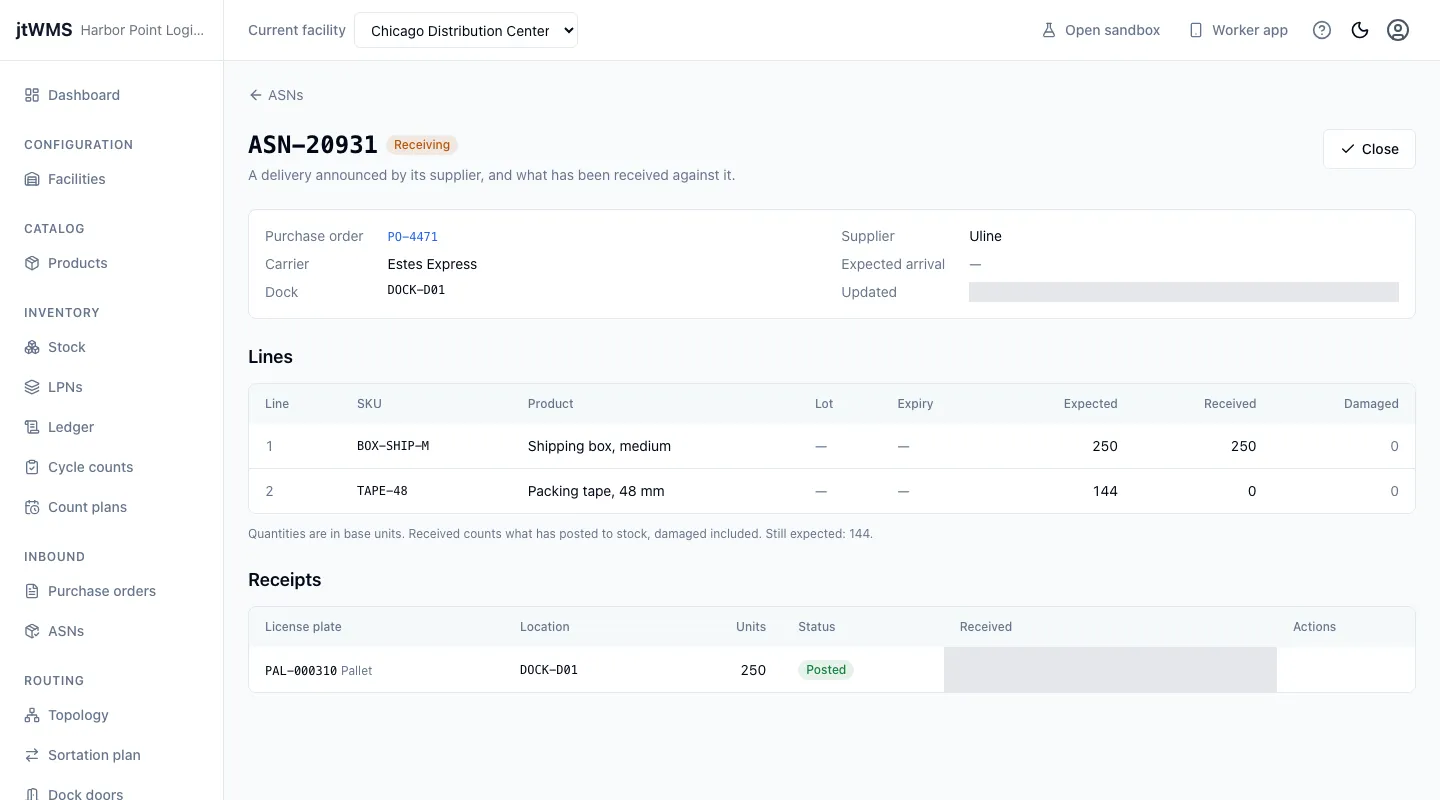Screen dimensions: 1440x800
Task: Click the Topology network icon
Action: point(32,715)
